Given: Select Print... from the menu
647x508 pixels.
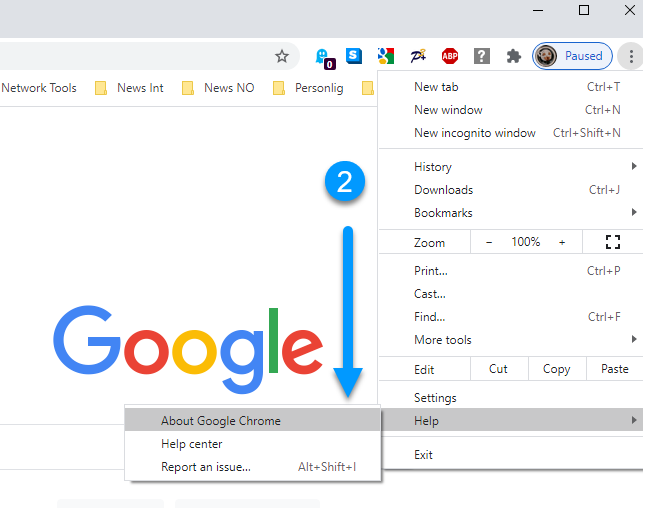Looking at the screenshot, I should tap(511, 271).
